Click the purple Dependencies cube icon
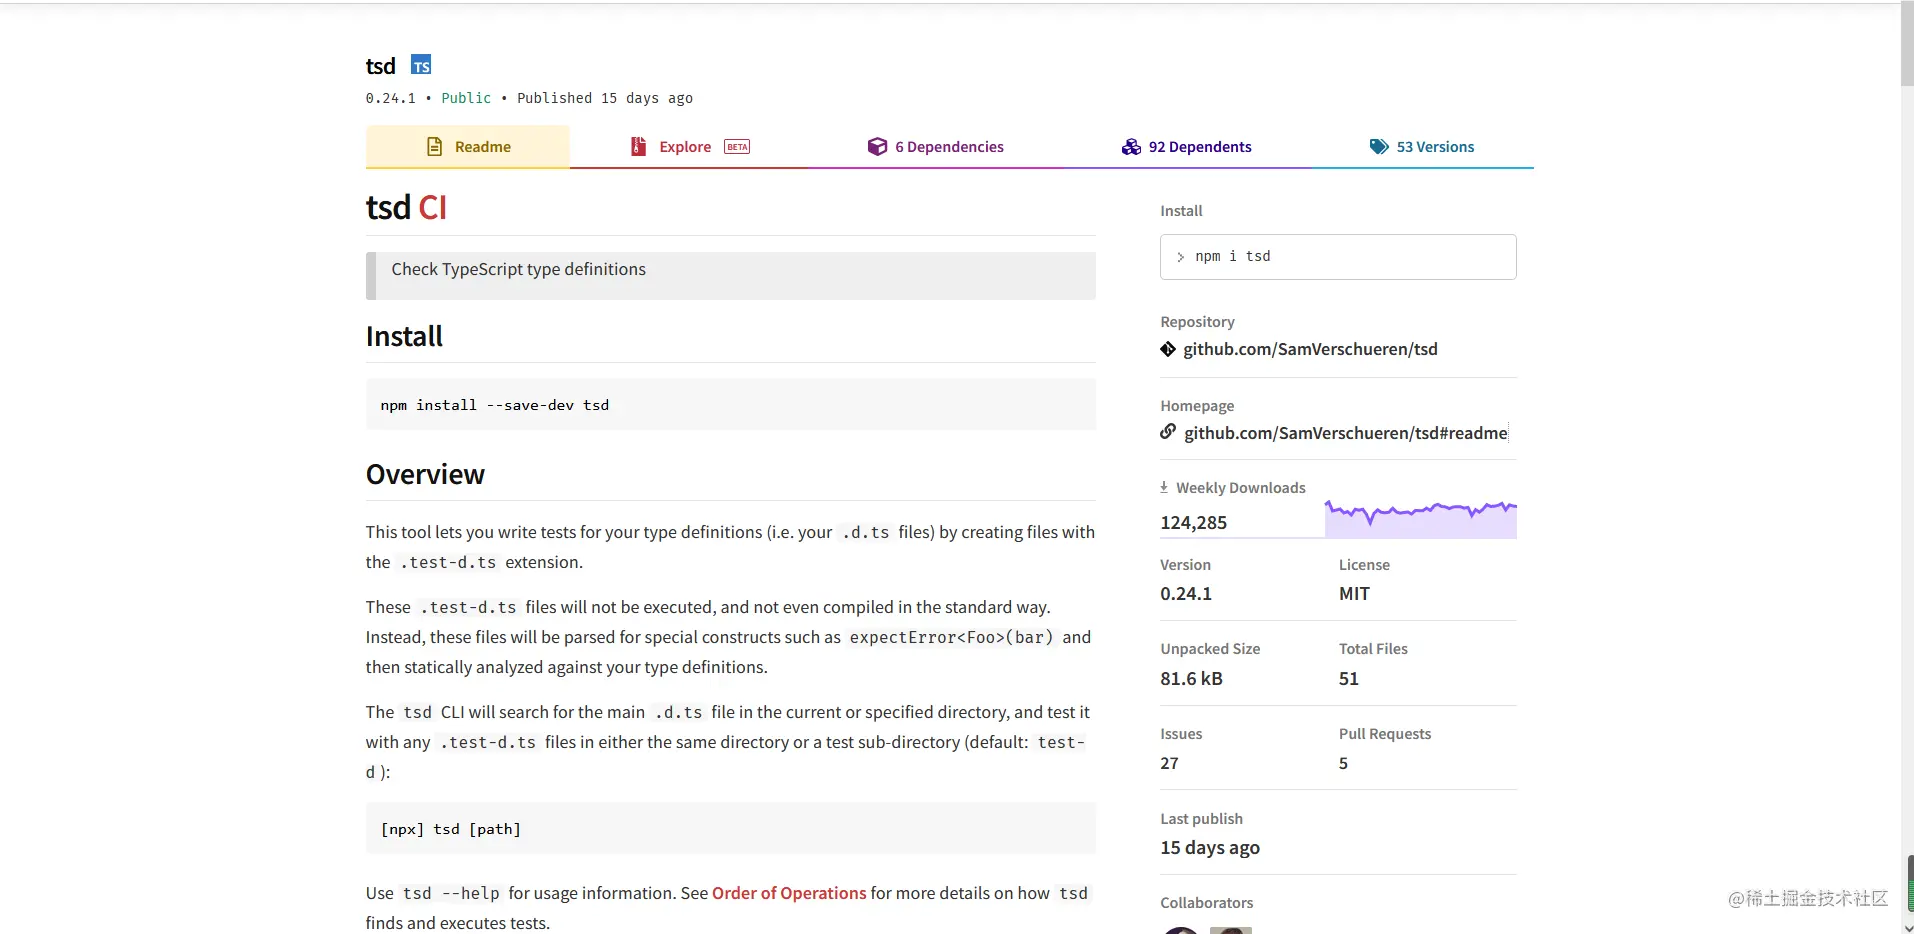Image resolution: width=1914 pixels, height=934 pixels. click(x=877, y=147)
